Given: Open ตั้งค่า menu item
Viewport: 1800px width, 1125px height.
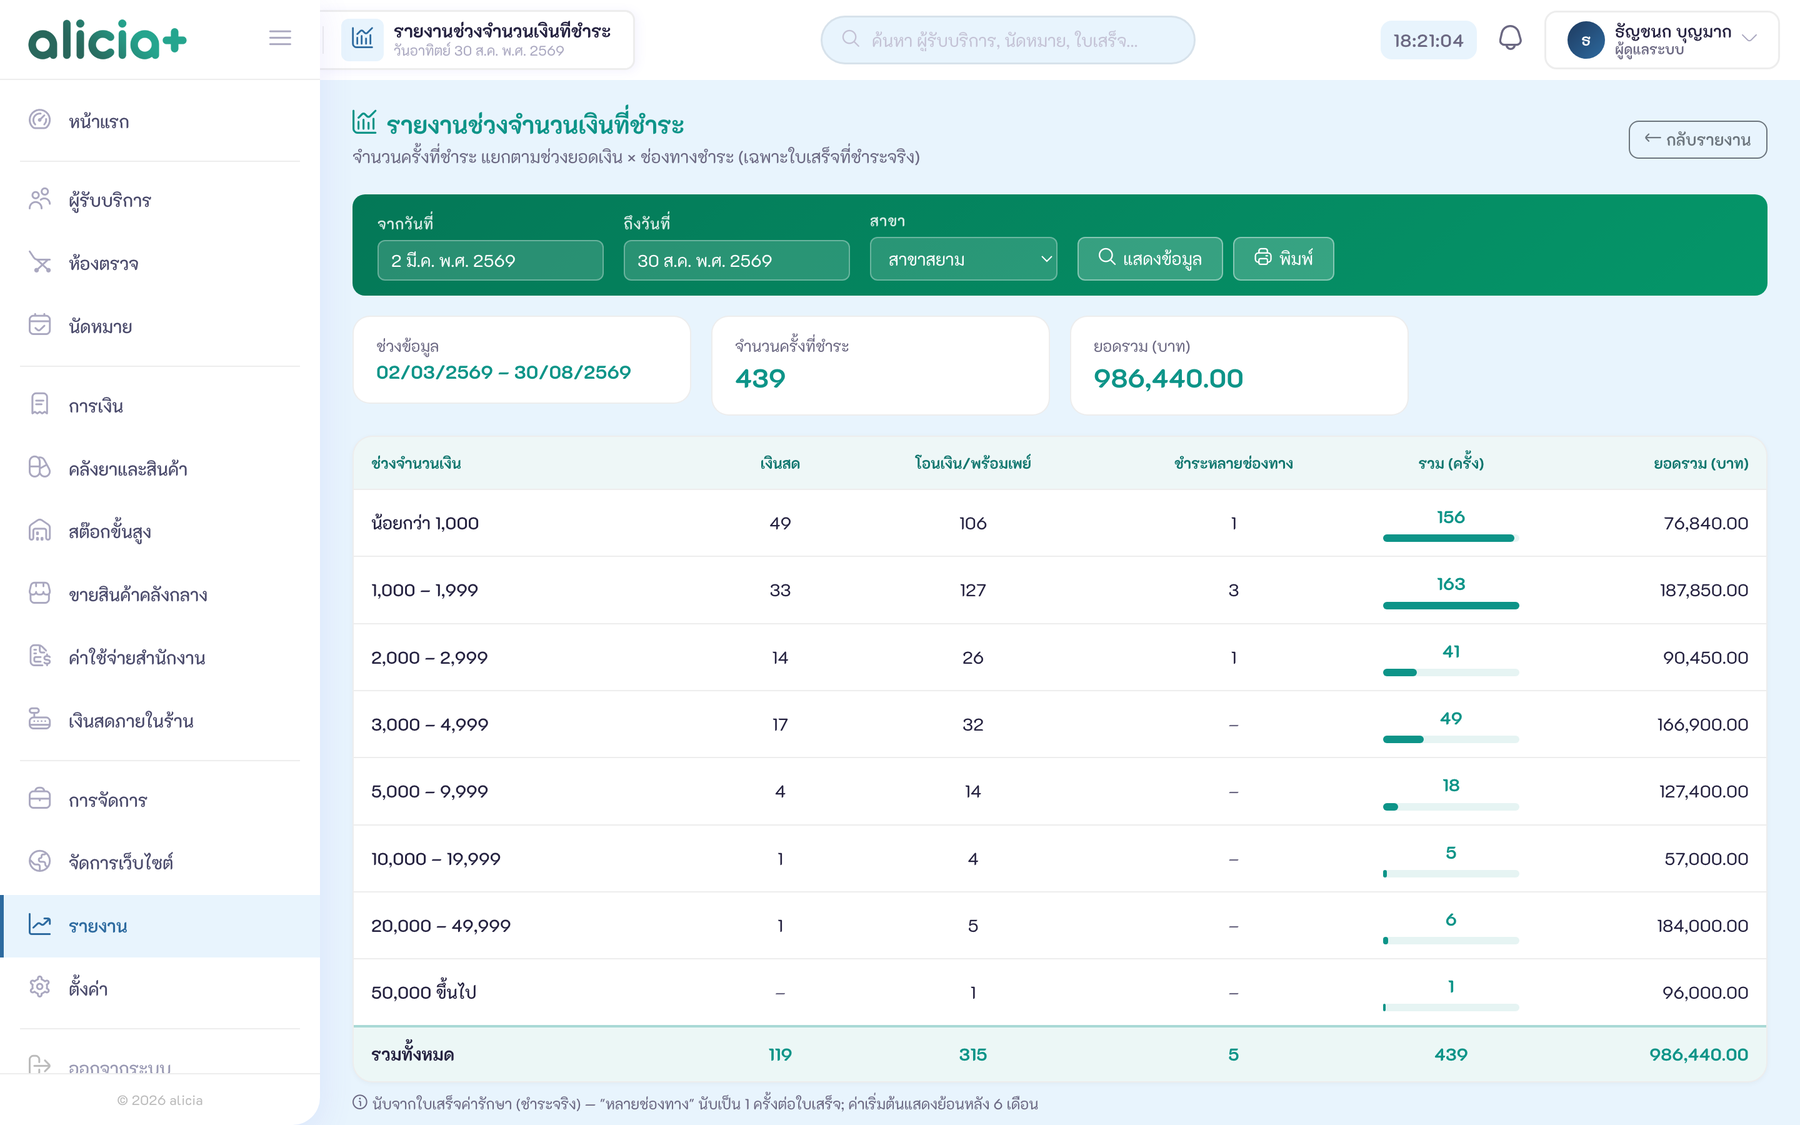Looking at the screenshot, I should pos(160,988).
